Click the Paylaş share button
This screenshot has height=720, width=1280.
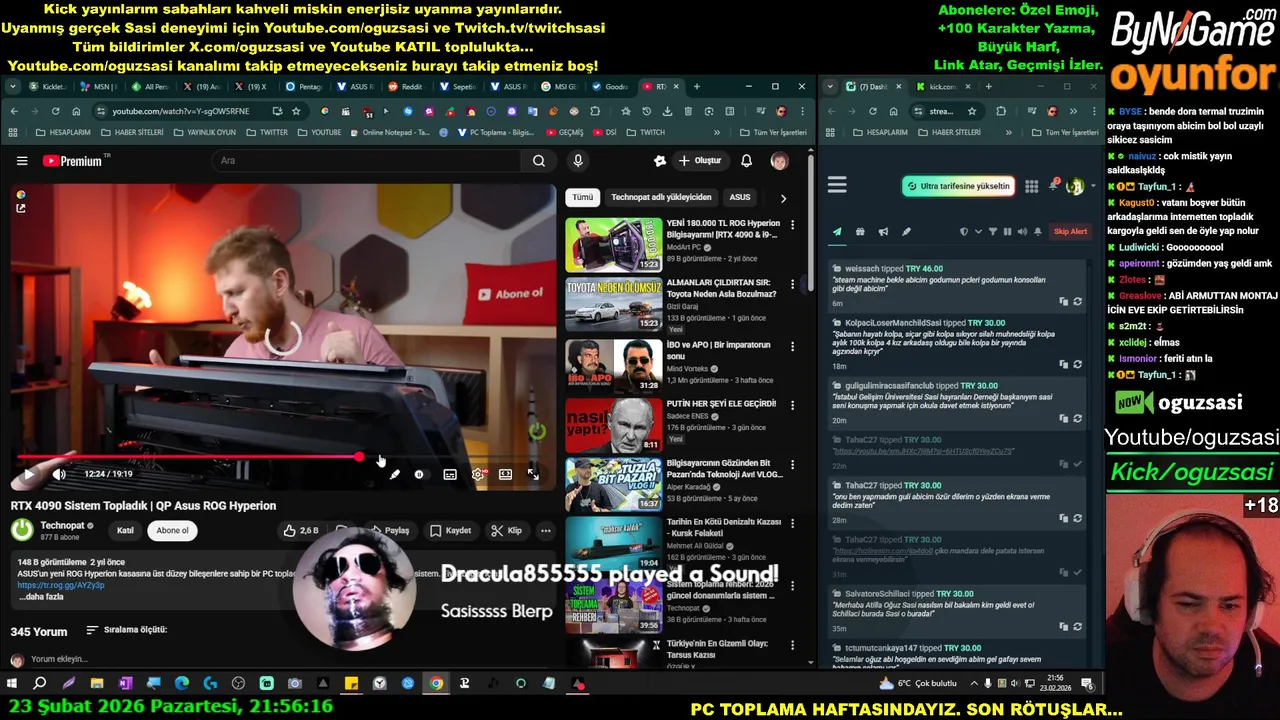click(x=390, y=530)
